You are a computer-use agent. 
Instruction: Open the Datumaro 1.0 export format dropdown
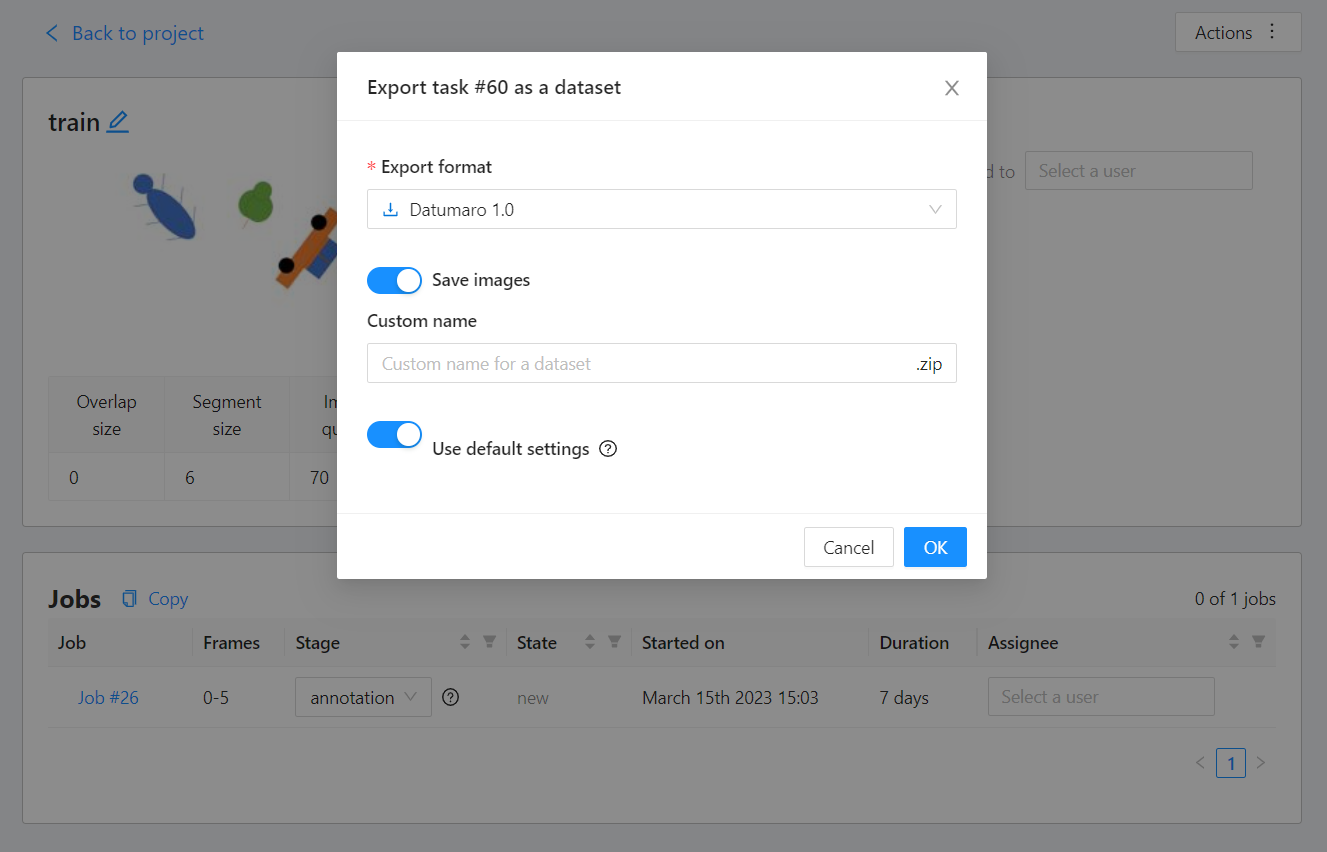(x=662, y=209)
